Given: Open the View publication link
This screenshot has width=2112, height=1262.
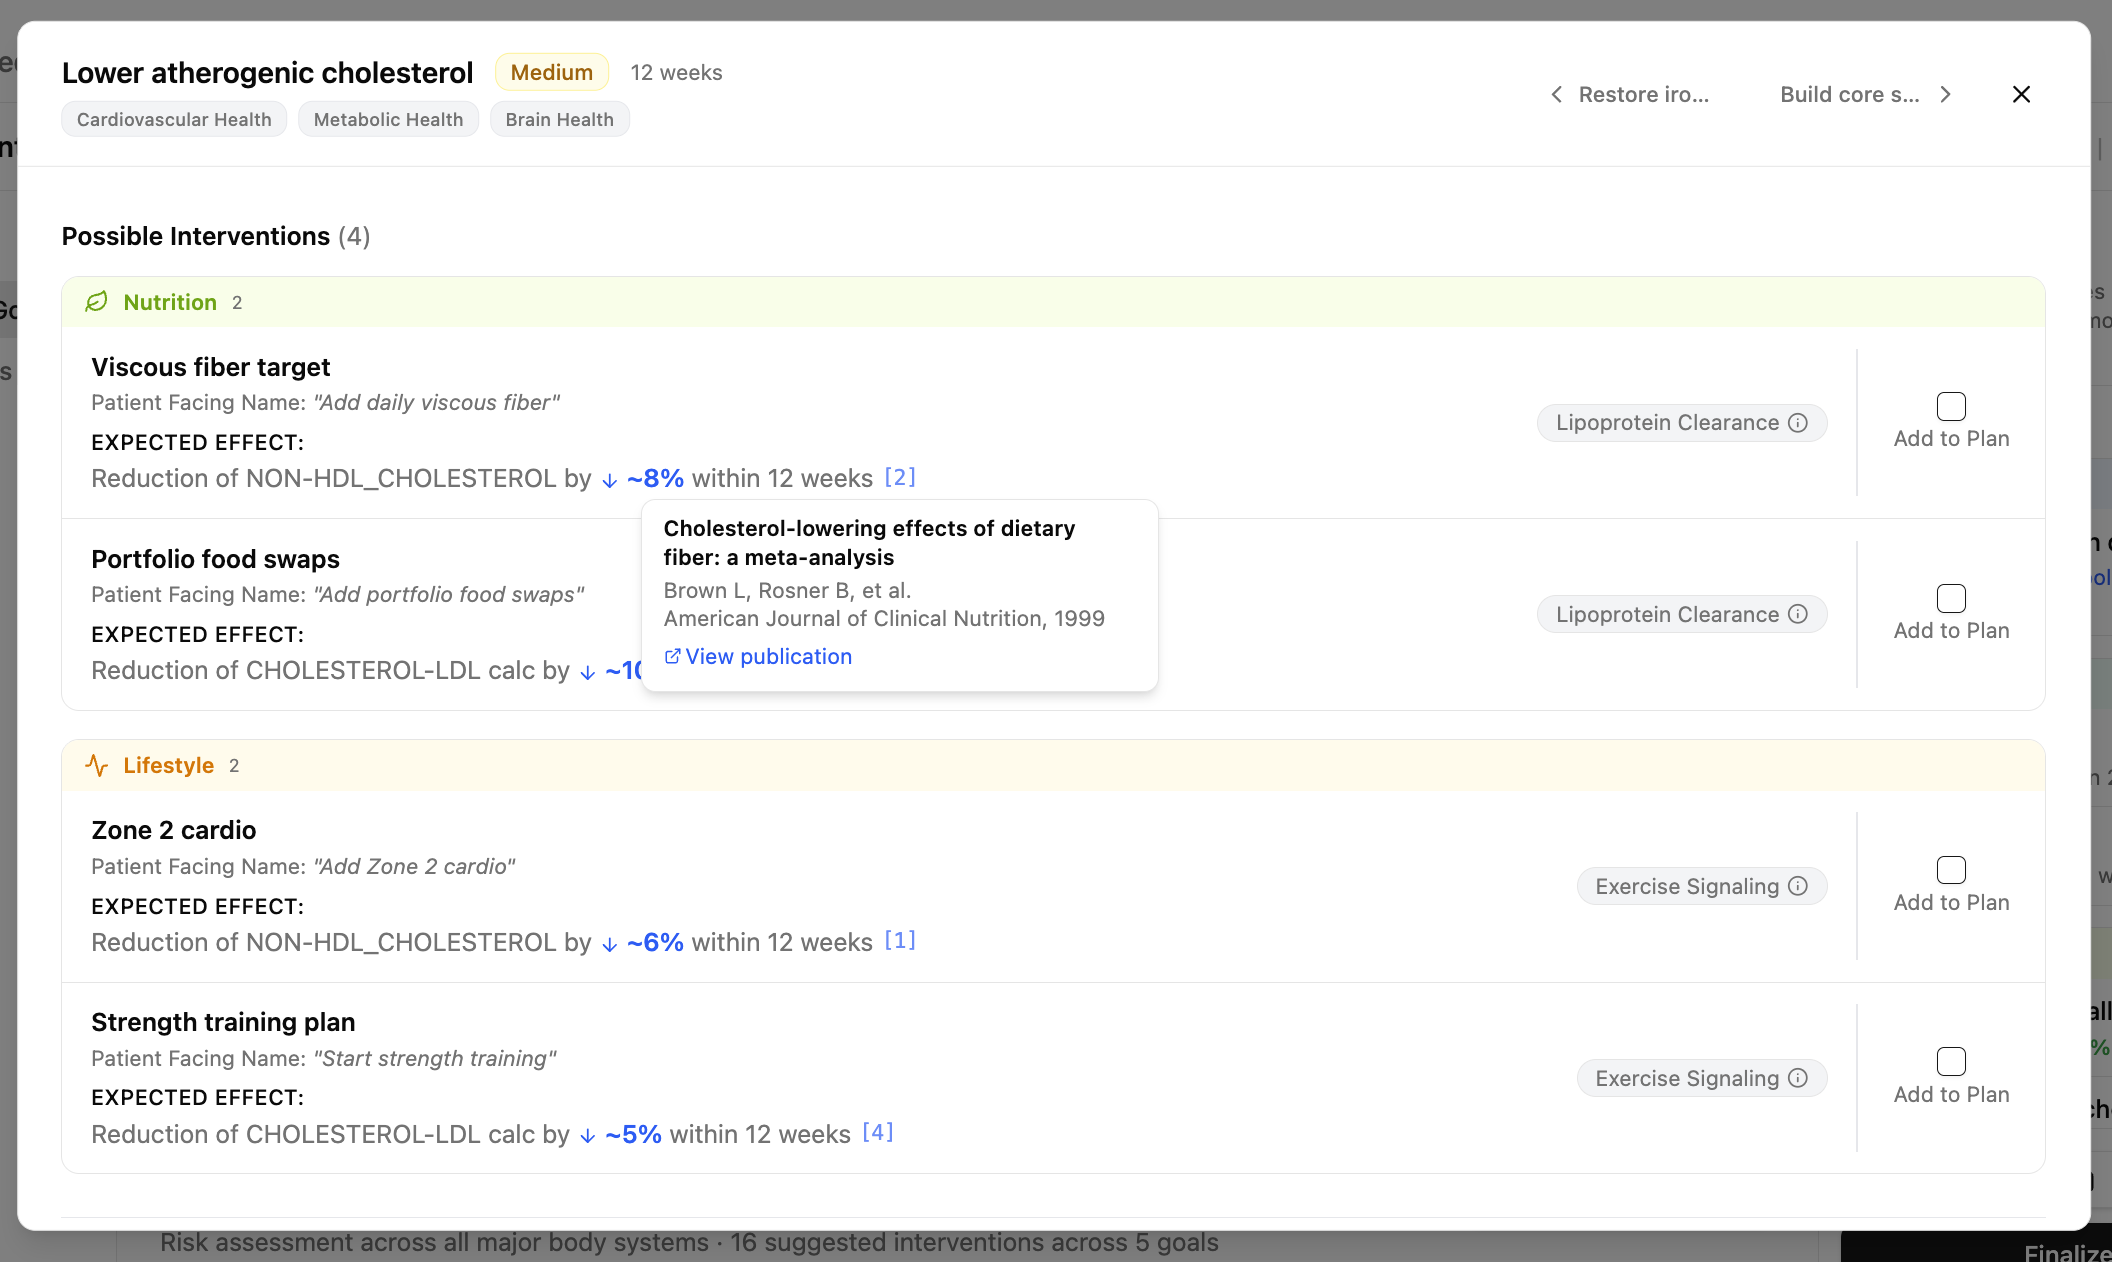Looking at the screenshot, I should point(768,657).
